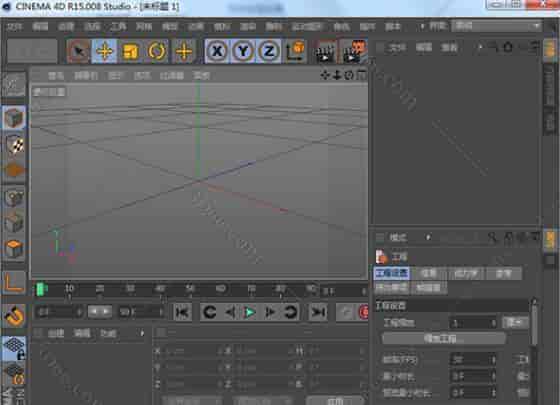This screenshot has width=560, height=405.
Task: Go to end of animation
Action: click(317, 312)
